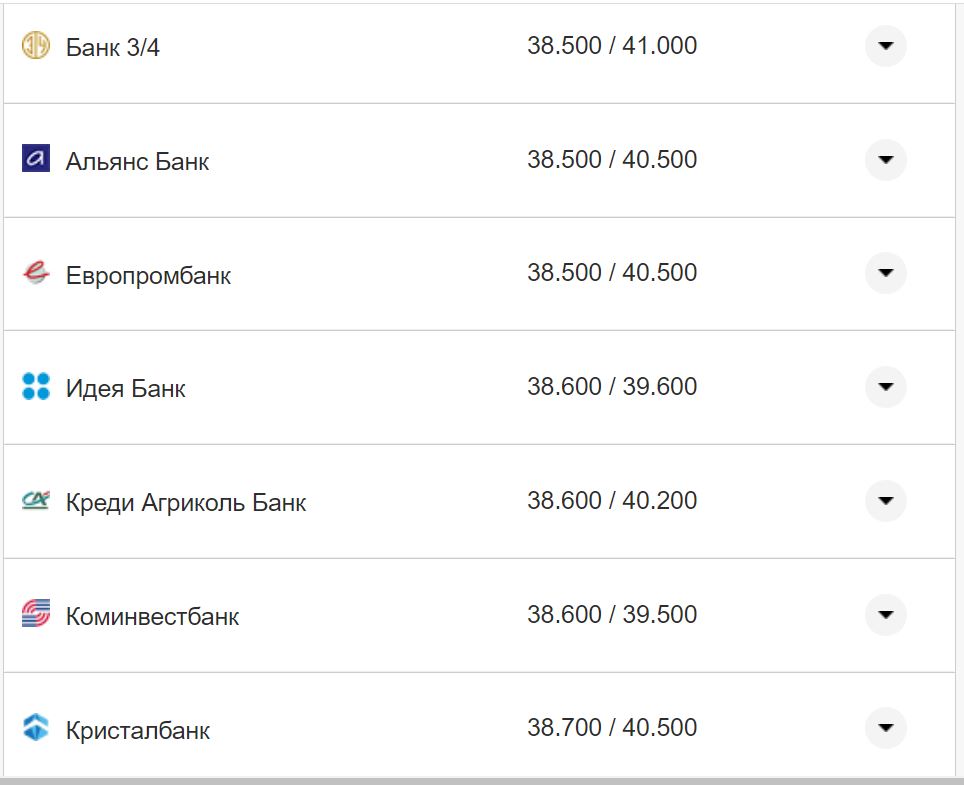Click the Кристалбанк logo icon
964x785 pixels.
pyautogui.click(x=36, y=728)
